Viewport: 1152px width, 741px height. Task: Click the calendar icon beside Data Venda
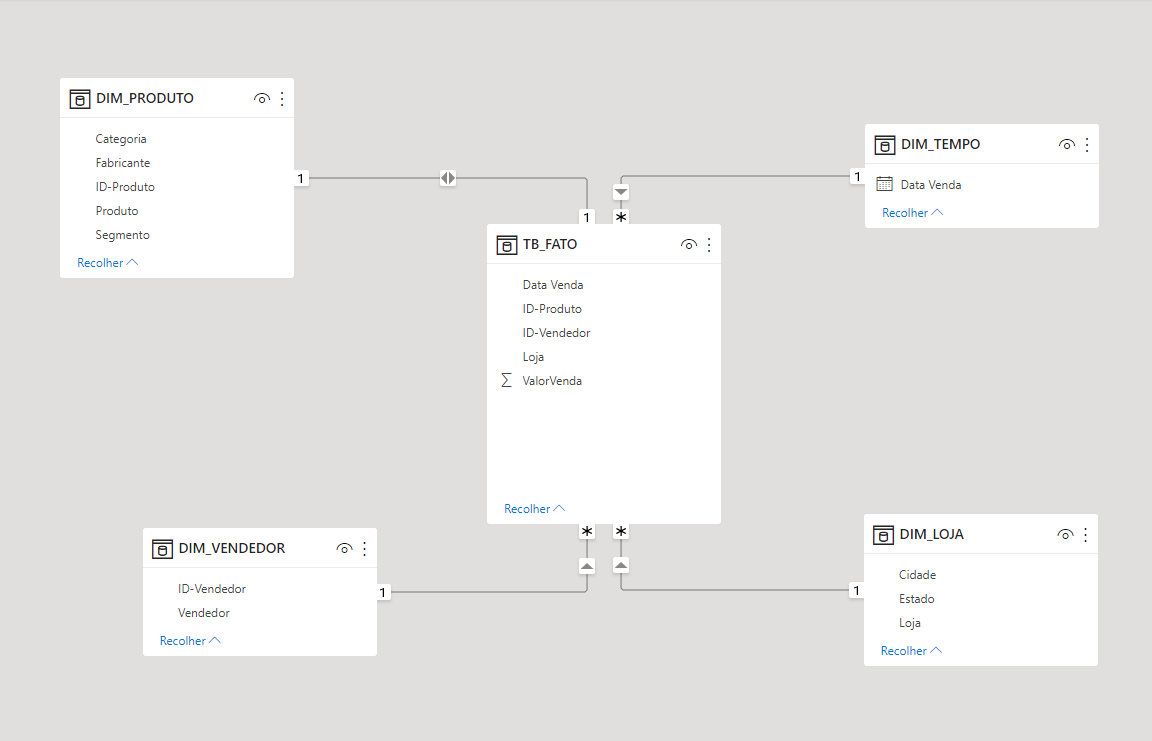[x=884, y=184]
